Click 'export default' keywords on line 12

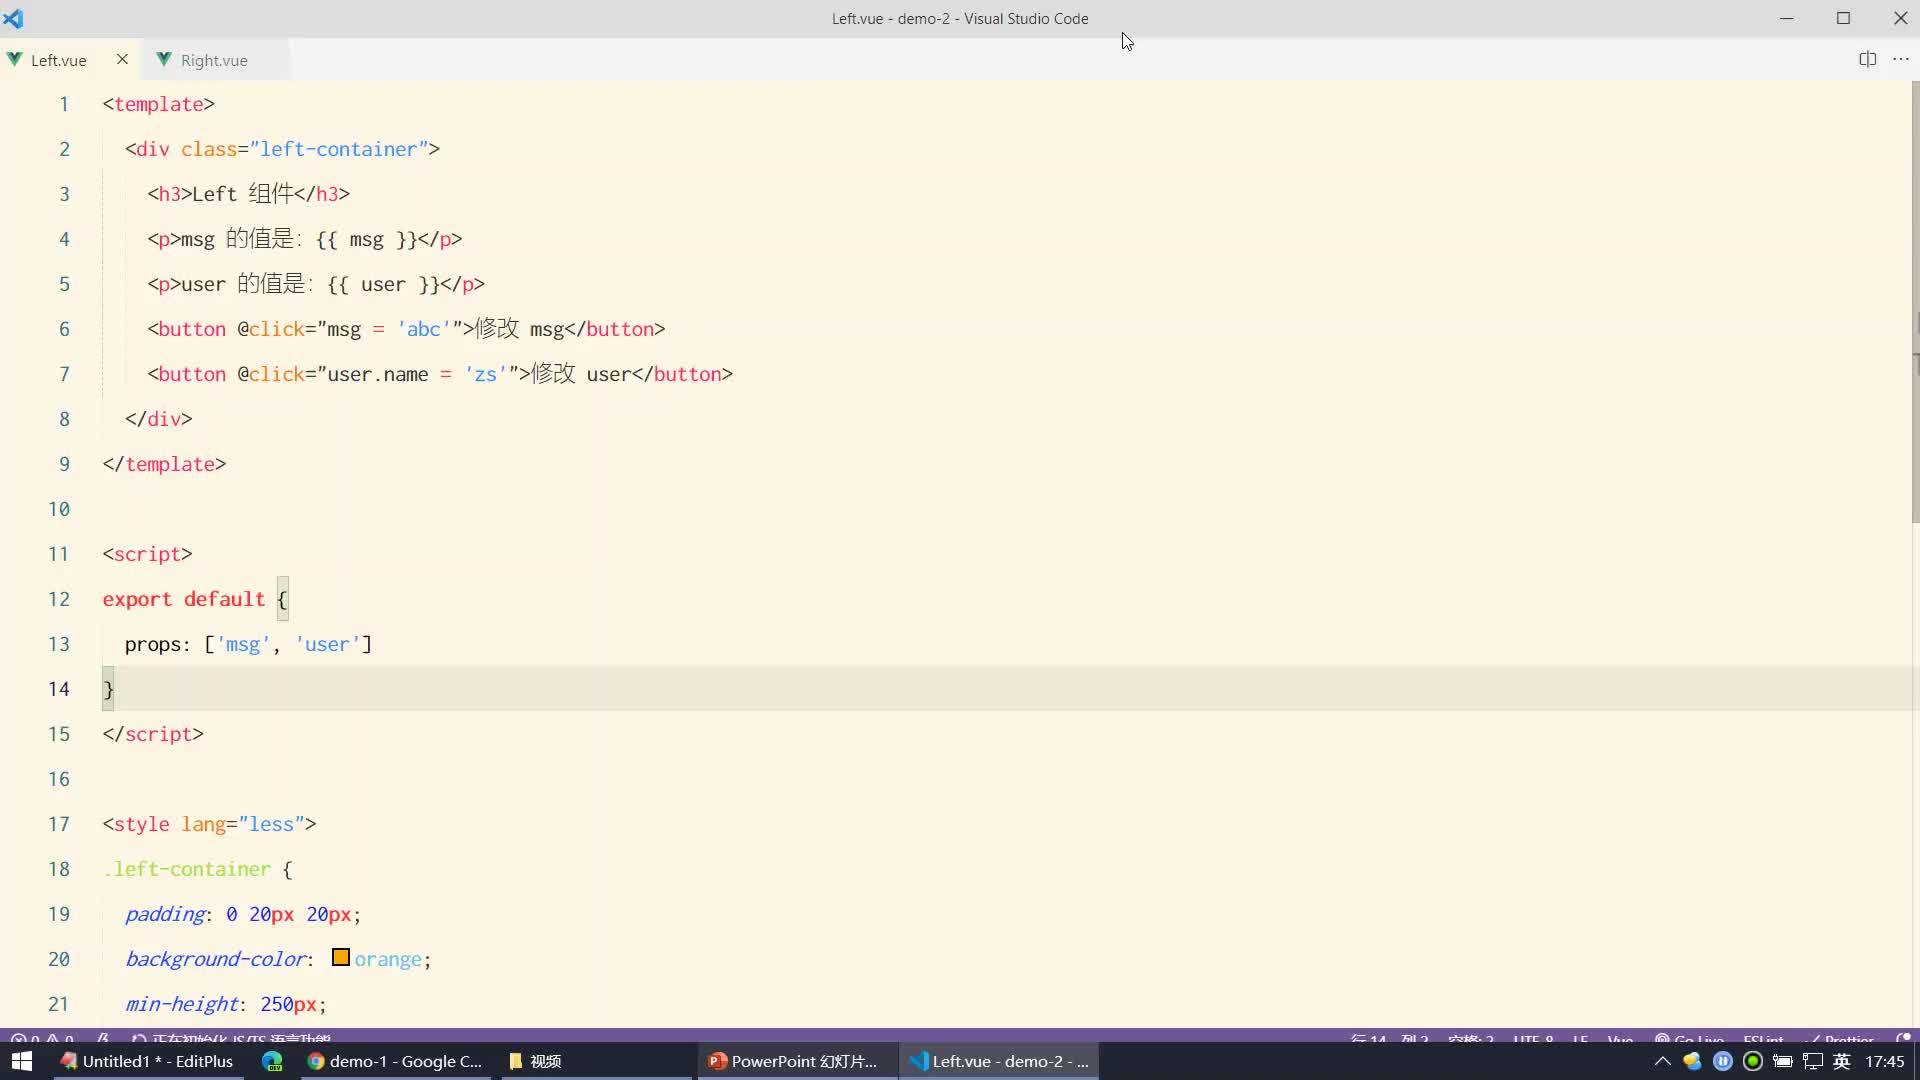pyautogui.click(x=183, y=599)
